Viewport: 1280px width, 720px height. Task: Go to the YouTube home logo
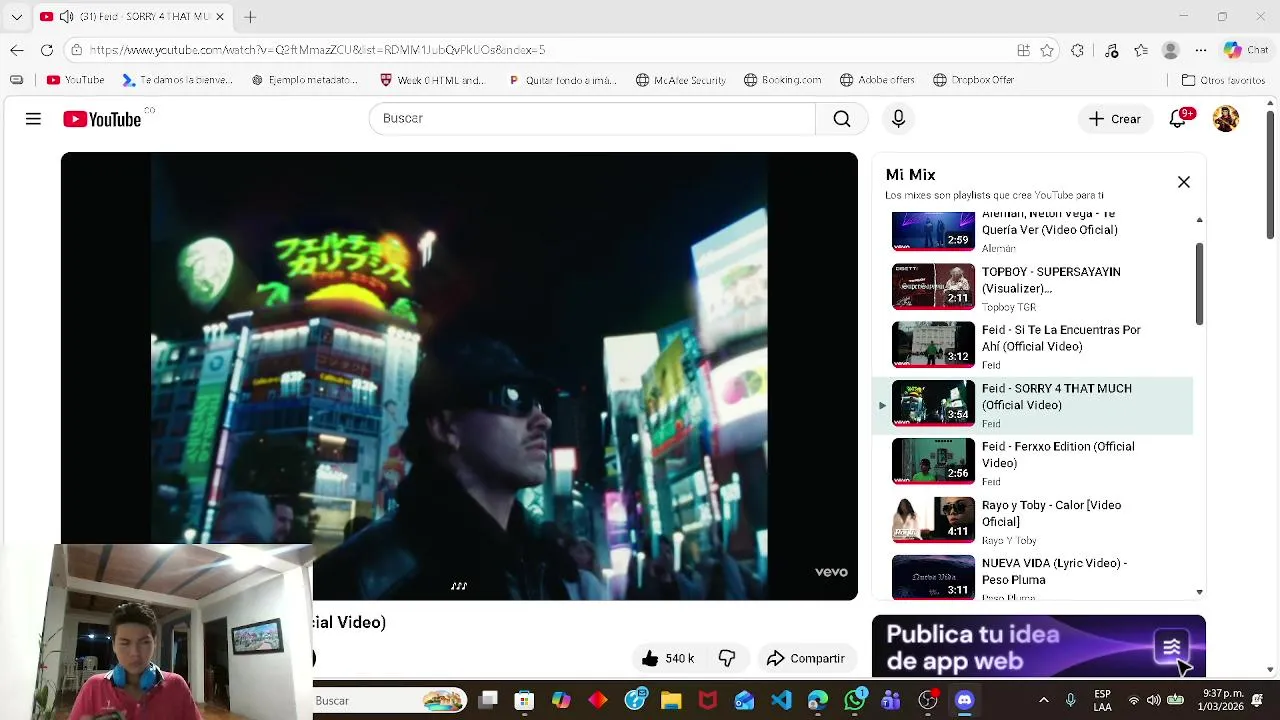pyautogui.click(x=102, y=119)
